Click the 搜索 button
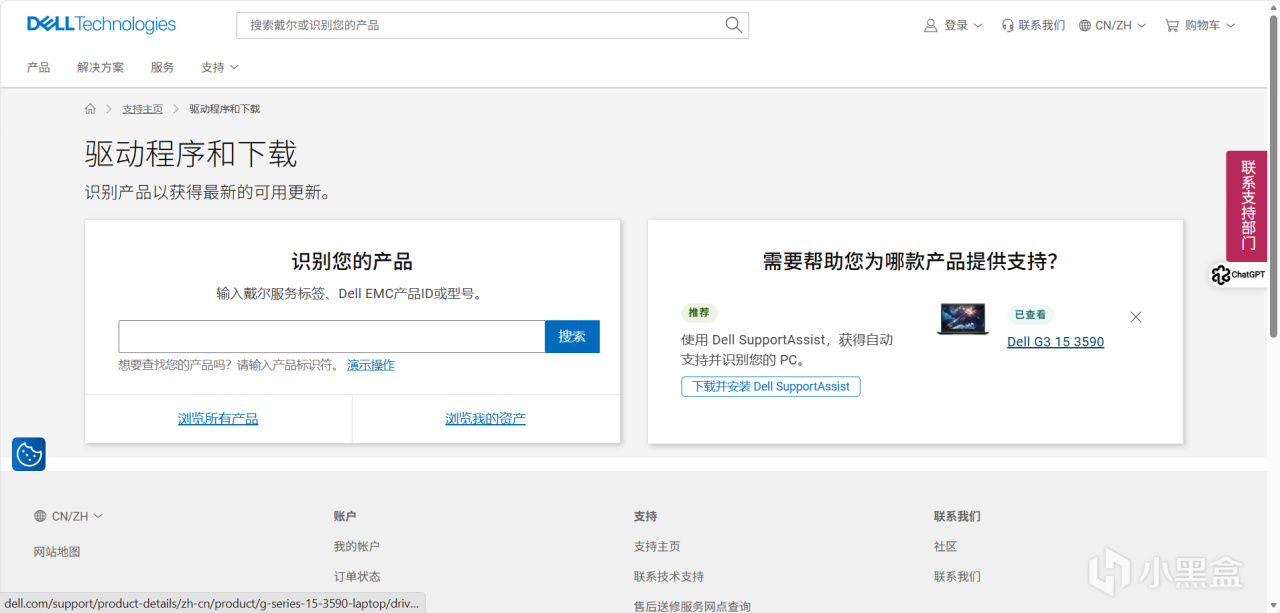1280x613 pixels. coord(572,336)
